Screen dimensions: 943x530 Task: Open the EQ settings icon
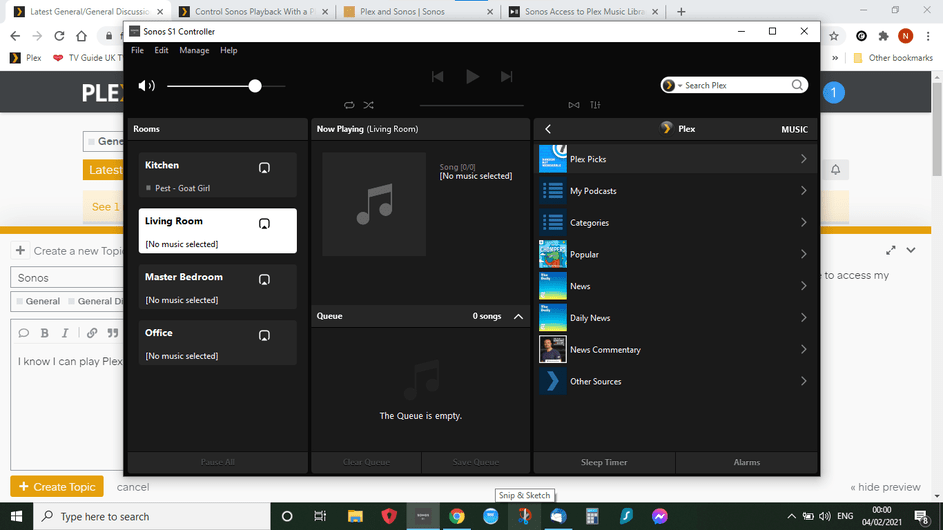[x=595, y=105]
